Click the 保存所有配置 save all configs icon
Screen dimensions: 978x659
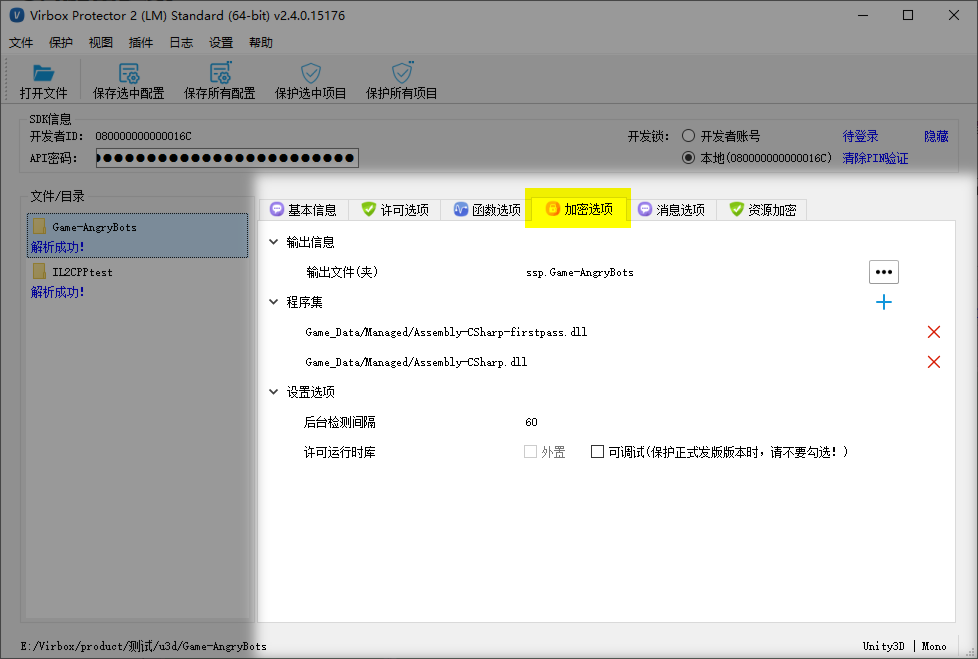[x=220, y=73]
